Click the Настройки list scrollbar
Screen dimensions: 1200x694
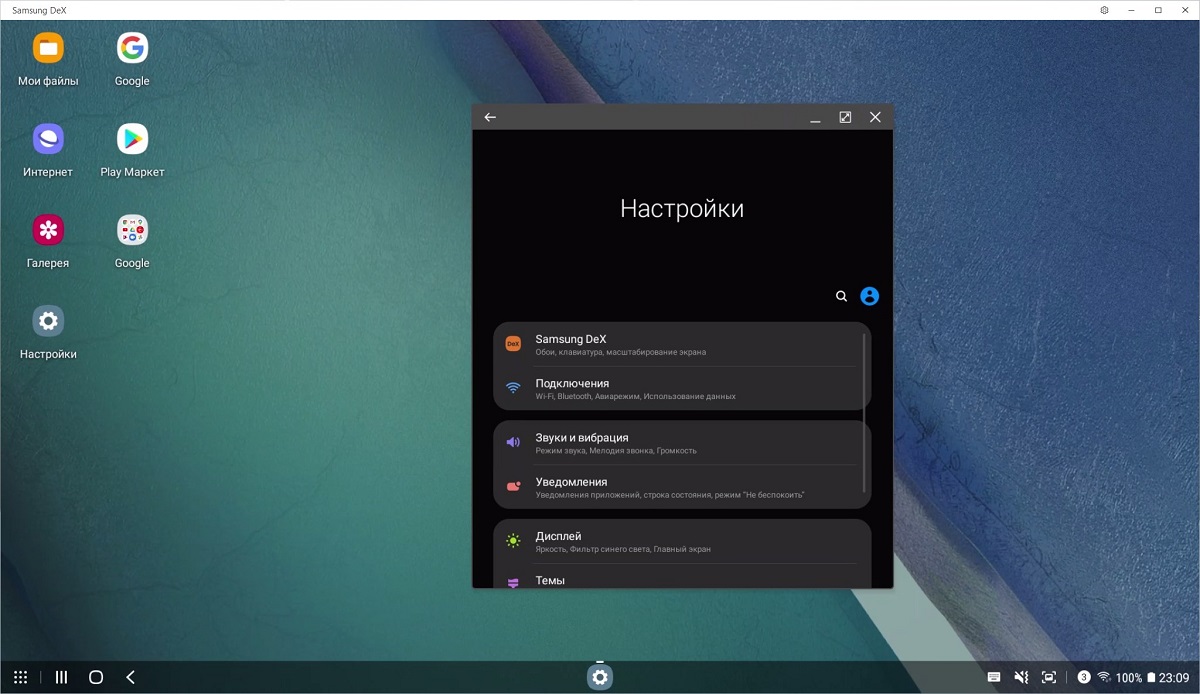[x=865, y=412]
